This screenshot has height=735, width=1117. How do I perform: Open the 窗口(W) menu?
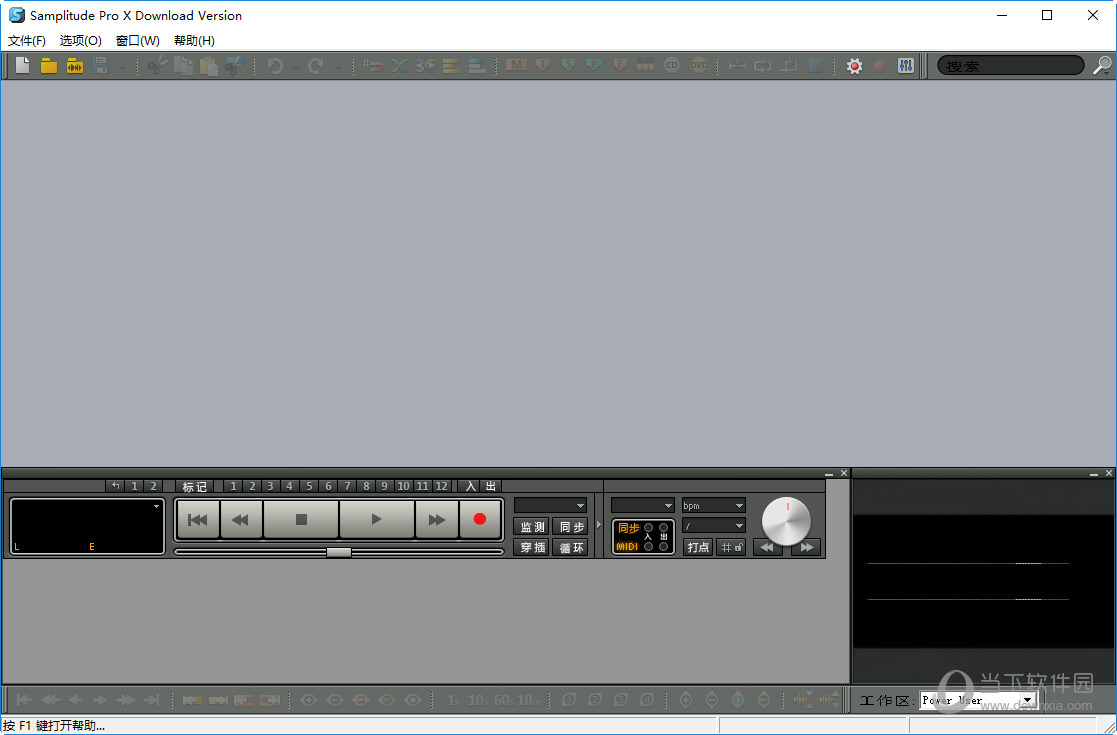click(137, 41)
